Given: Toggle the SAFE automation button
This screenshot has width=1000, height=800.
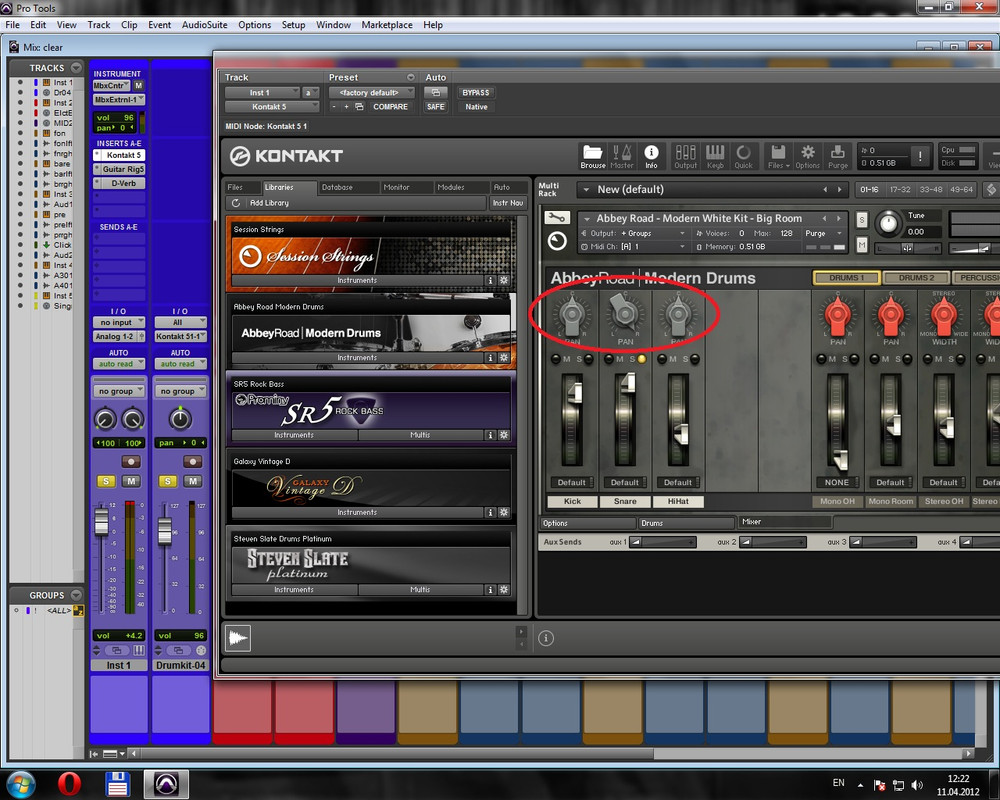Looking at the screenshot, I should [436, 107].
